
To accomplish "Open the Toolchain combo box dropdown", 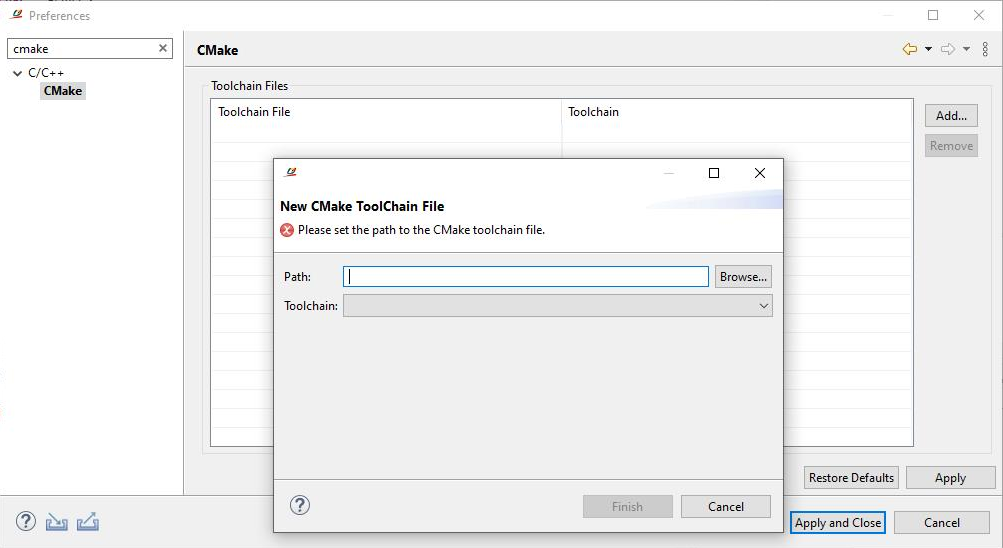I will [557, 306].
